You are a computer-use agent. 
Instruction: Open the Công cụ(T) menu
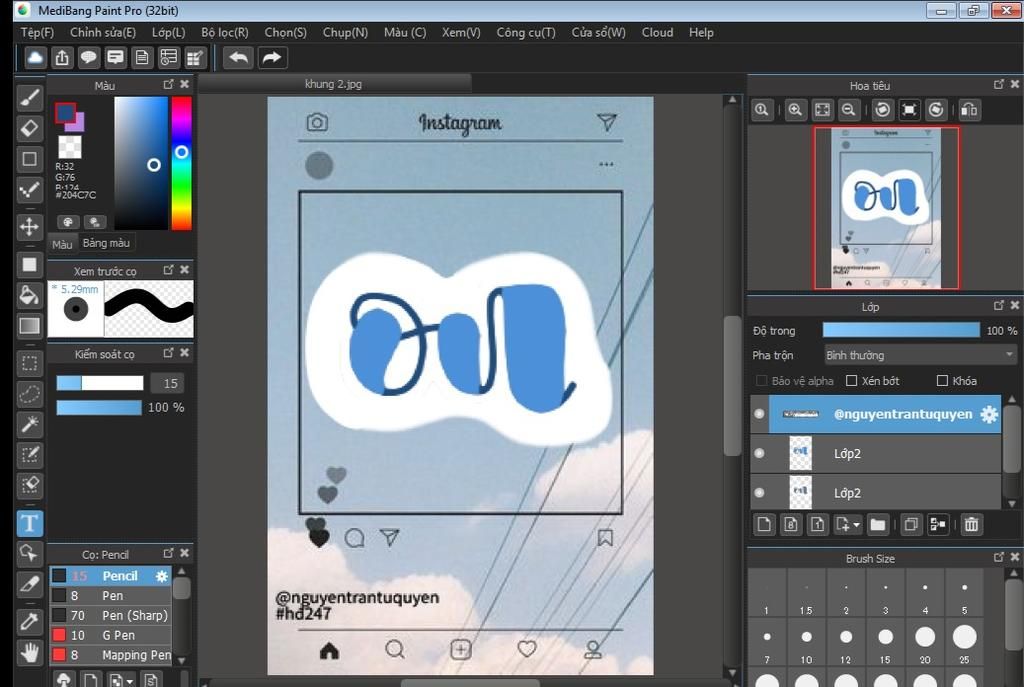[526, 32]
